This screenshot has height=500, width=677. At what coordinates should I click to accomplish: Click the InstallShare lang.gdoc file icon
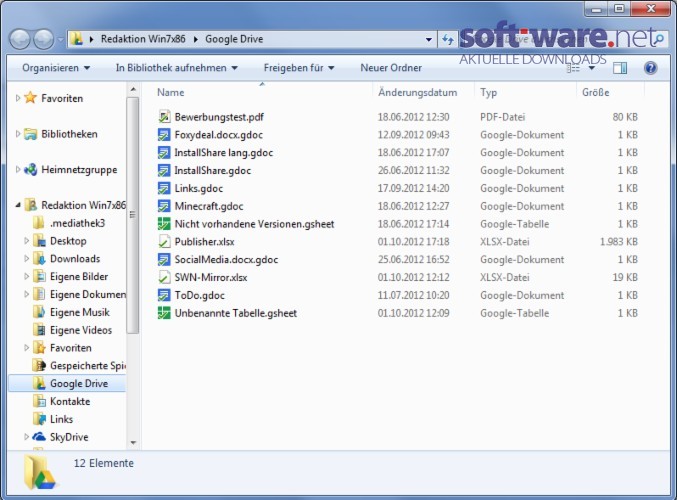pyautogui.click(x=164, y=152)
